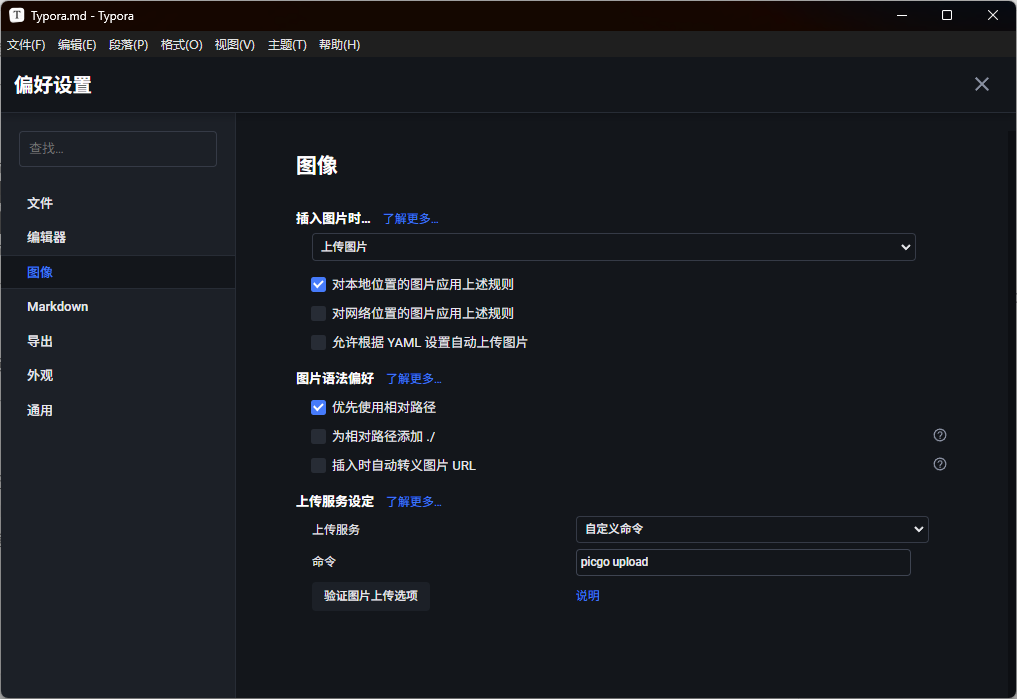Click the picgo upload command field

coord(742,562)
